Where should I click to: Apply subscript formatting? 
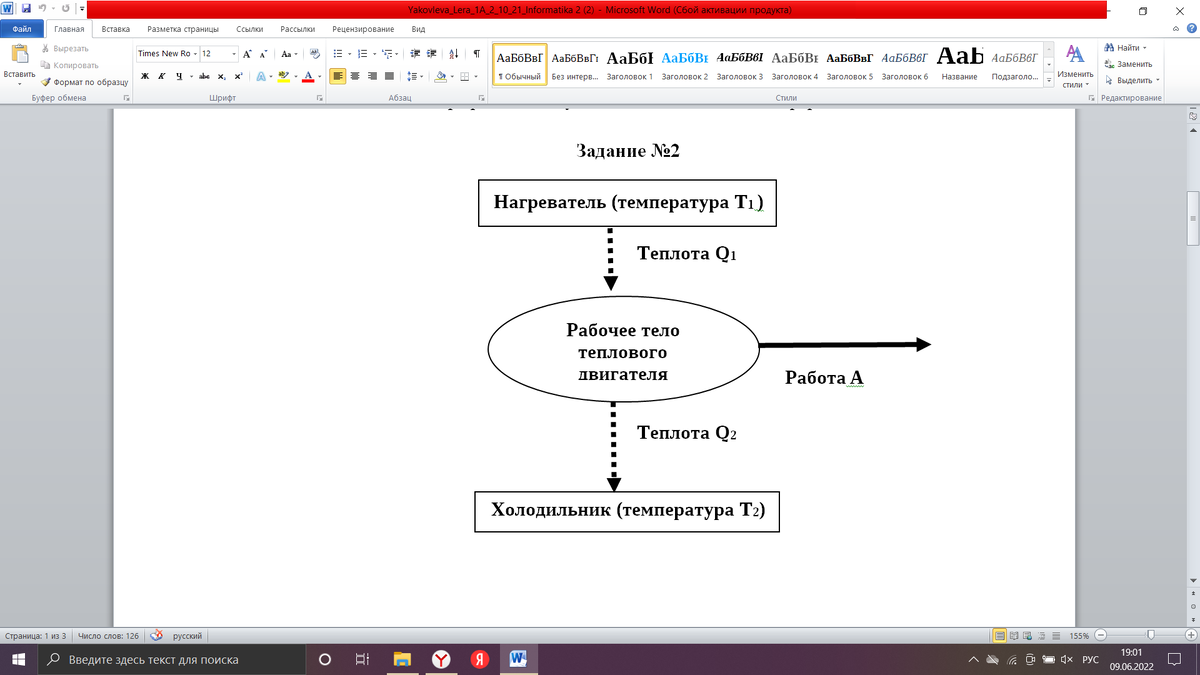click(x=222, y=75)
